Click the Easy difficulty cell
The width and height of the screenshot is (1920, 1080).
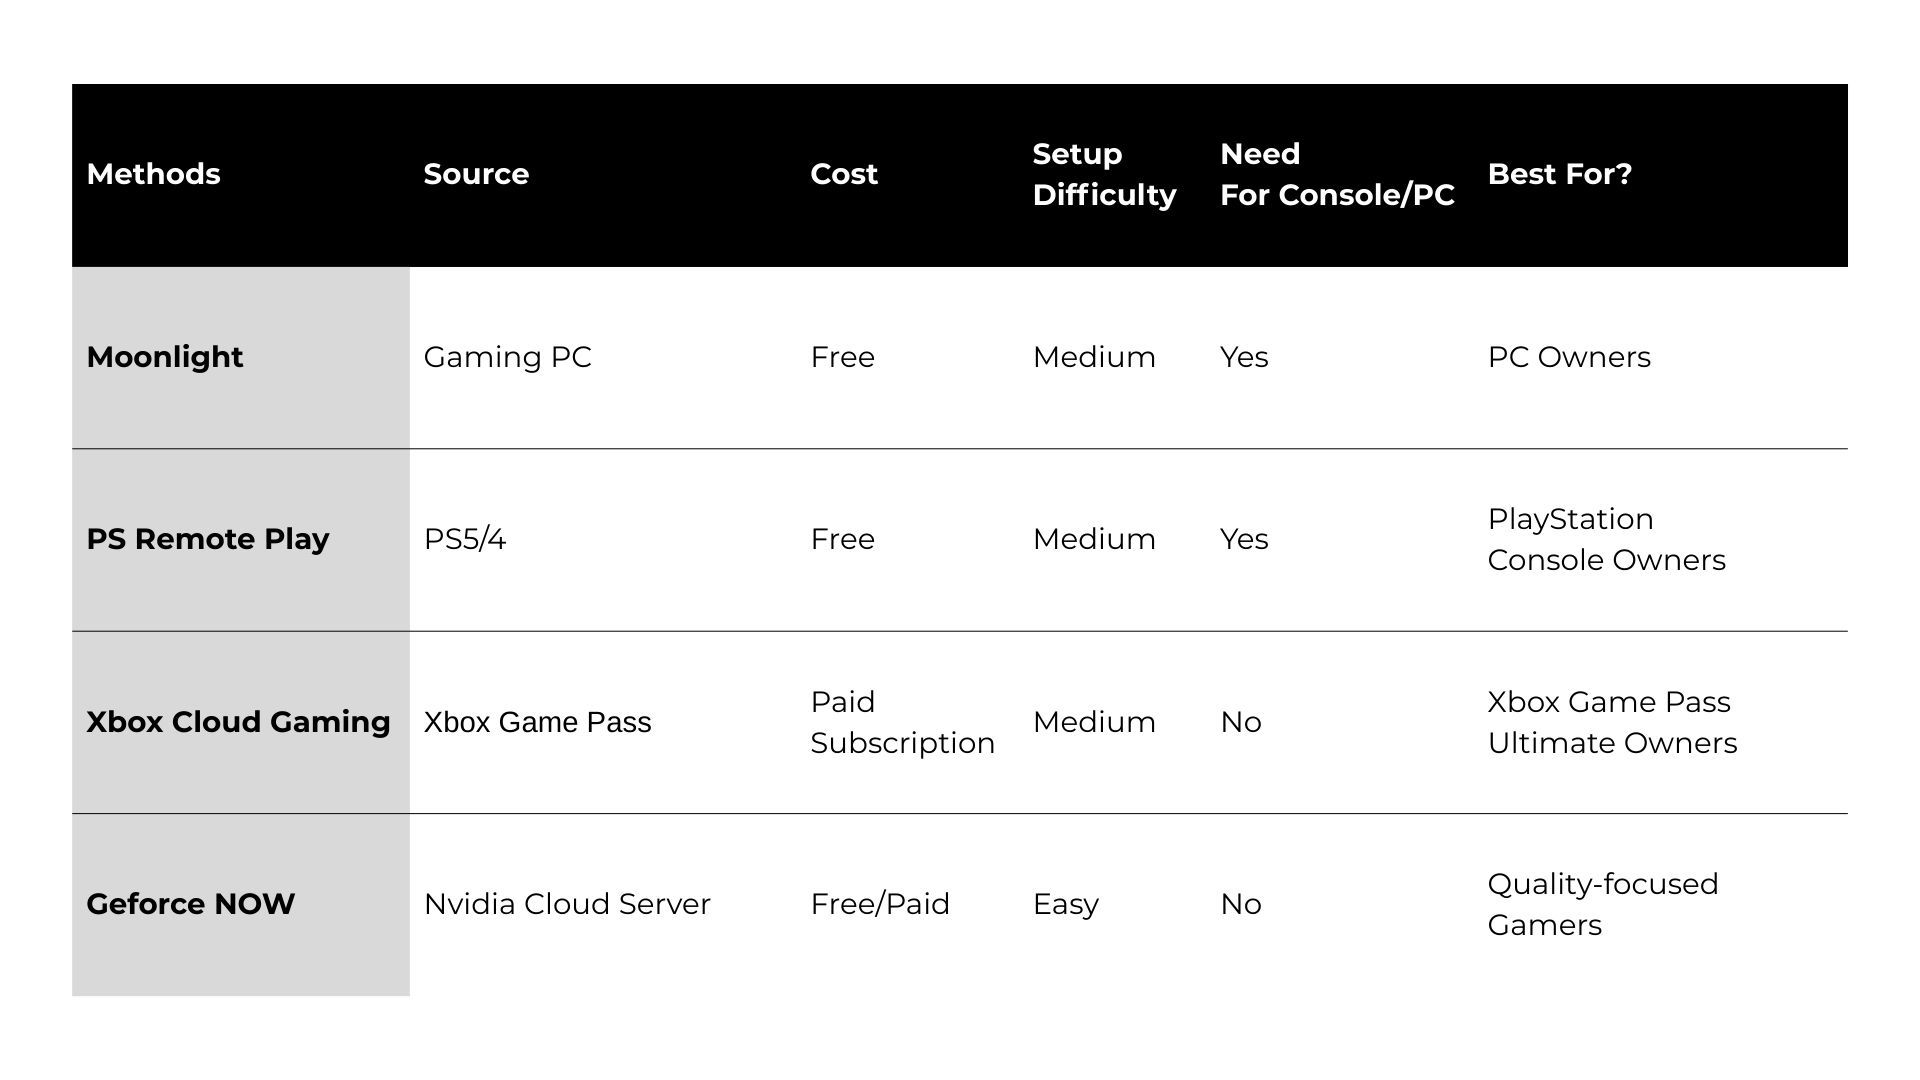(x=1065, y=904)
